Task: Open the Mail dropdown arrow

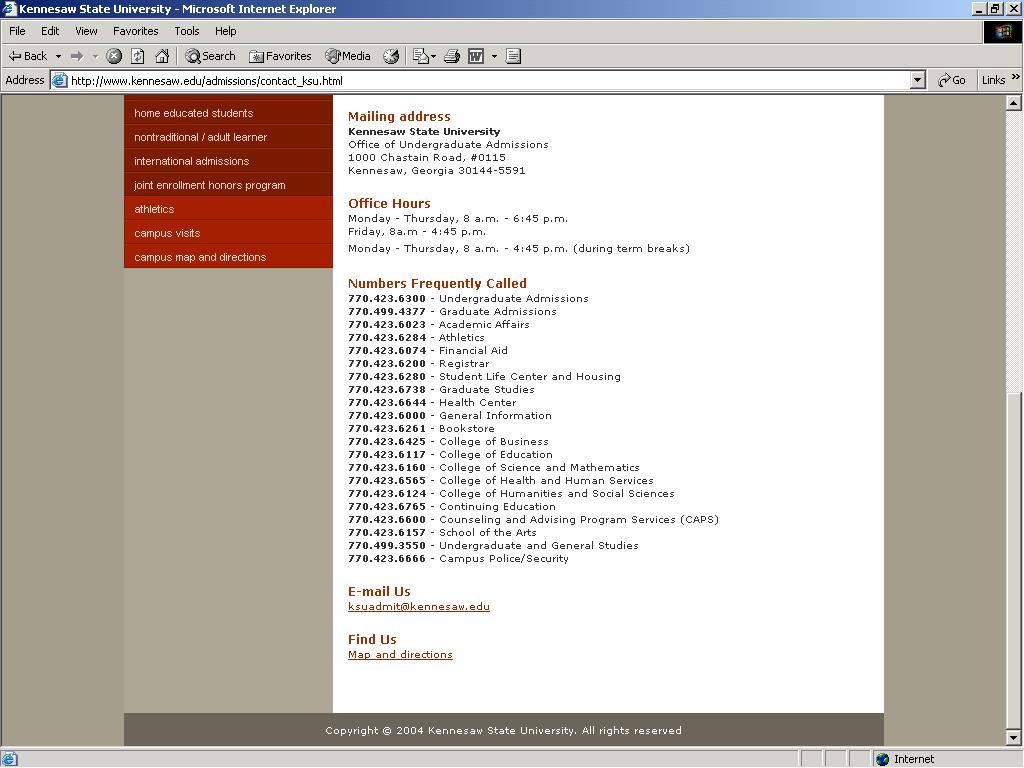Action: pyautogui.click(x=434, y=56)
